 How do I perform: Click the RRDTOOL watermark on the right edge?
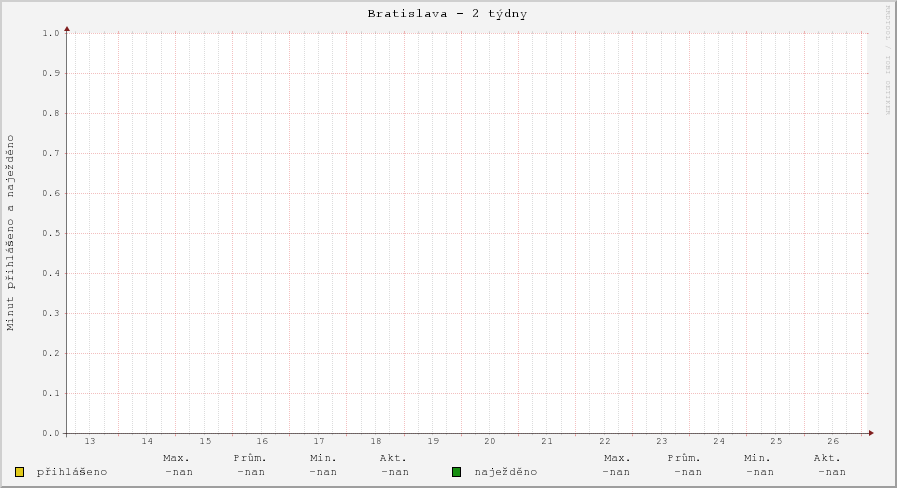pyautogui.click(x=886, y=60)
